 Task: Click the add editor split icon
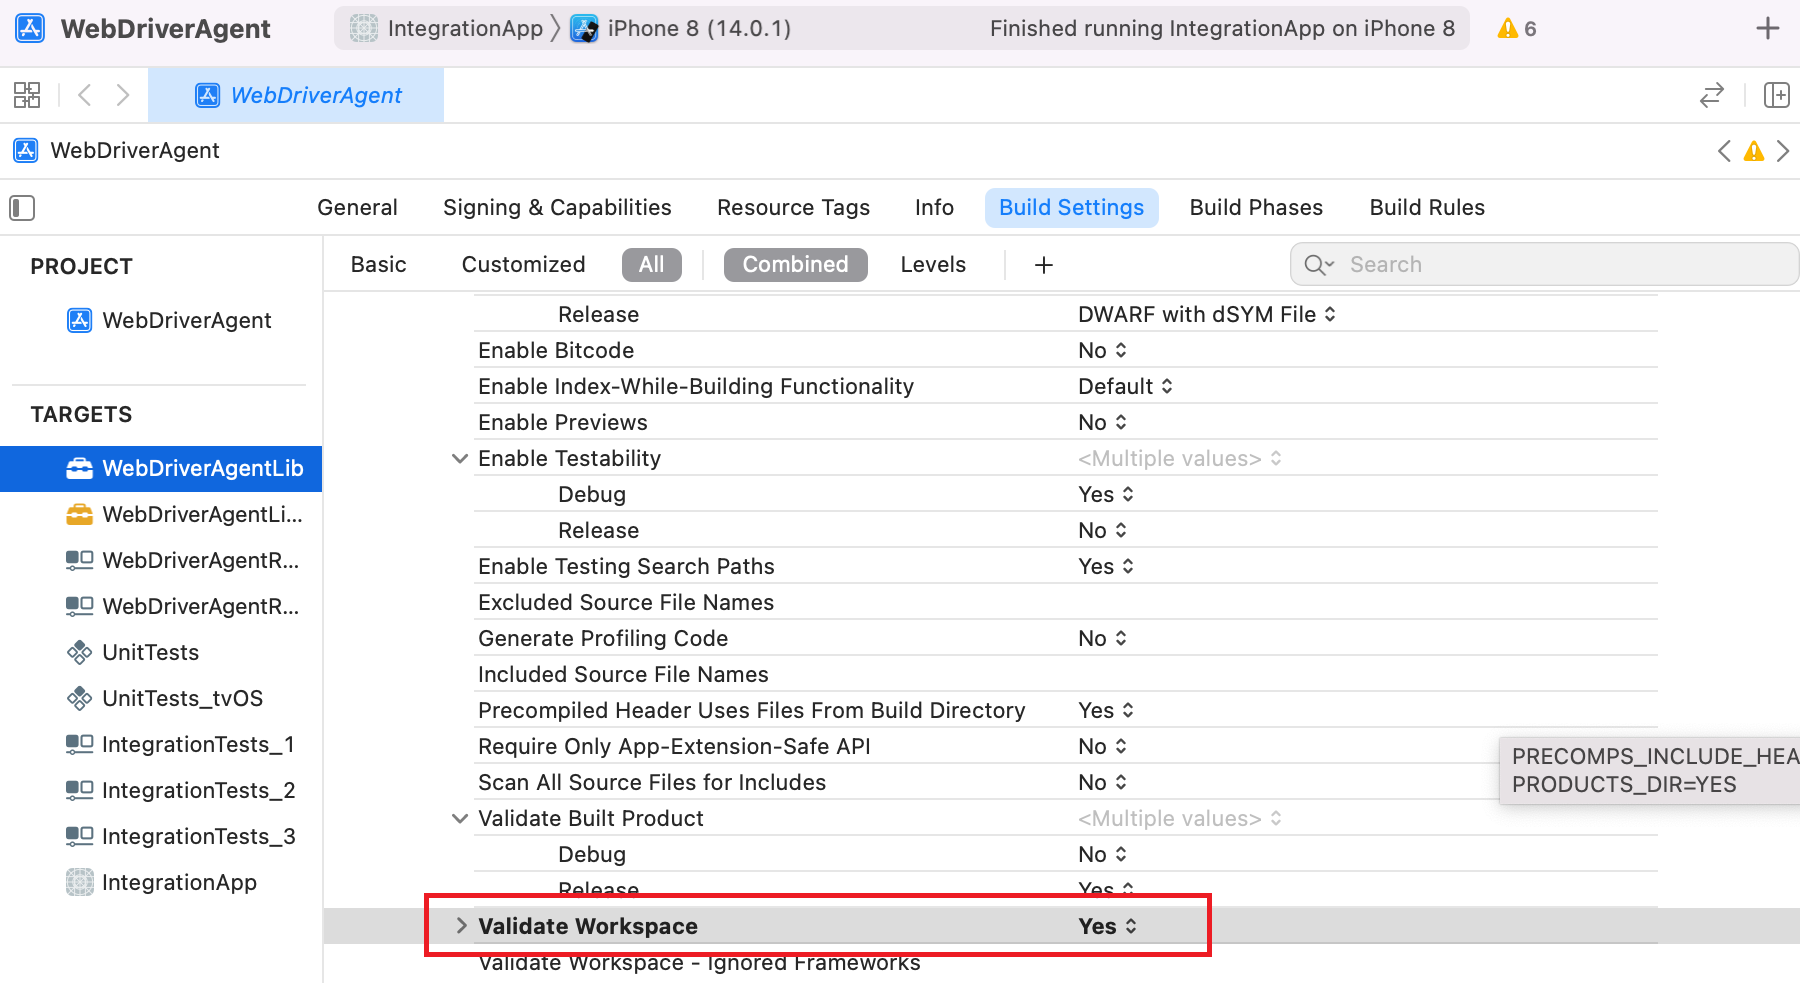pyautogui.click(x=1776, y=95)
